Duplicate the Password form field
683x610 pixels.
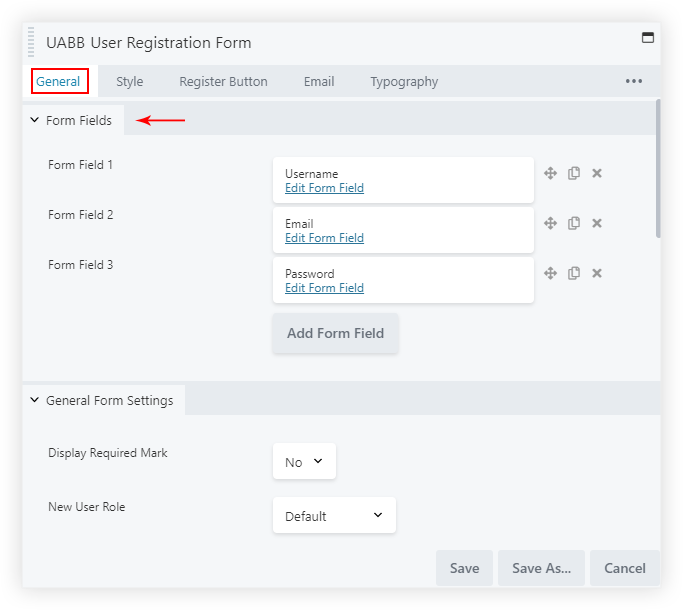pyautogui.click(x=574, y=273)
